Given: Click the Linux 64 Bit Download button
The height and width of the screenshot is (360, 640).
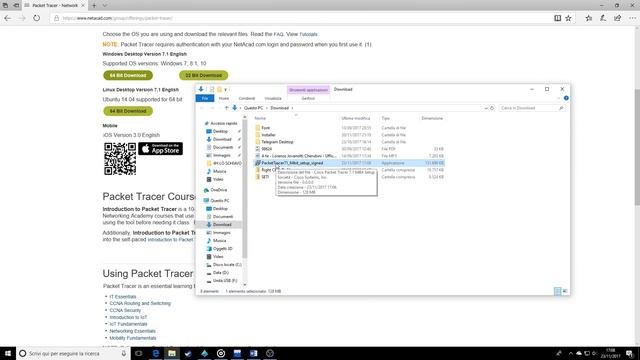Looking at the screenshot, I should (x=128, y=111).
